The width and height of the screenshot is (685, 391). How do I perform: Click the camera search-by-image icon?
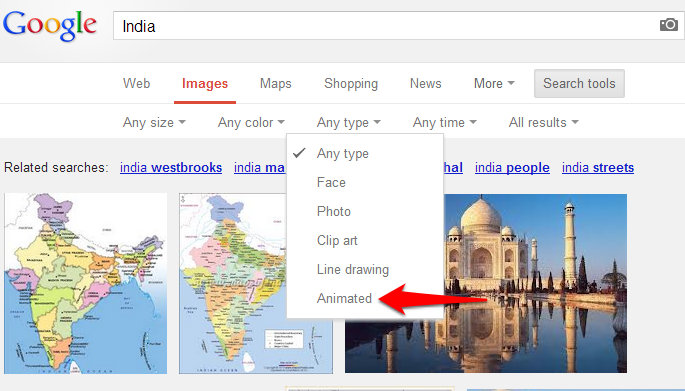coord(668,25)
